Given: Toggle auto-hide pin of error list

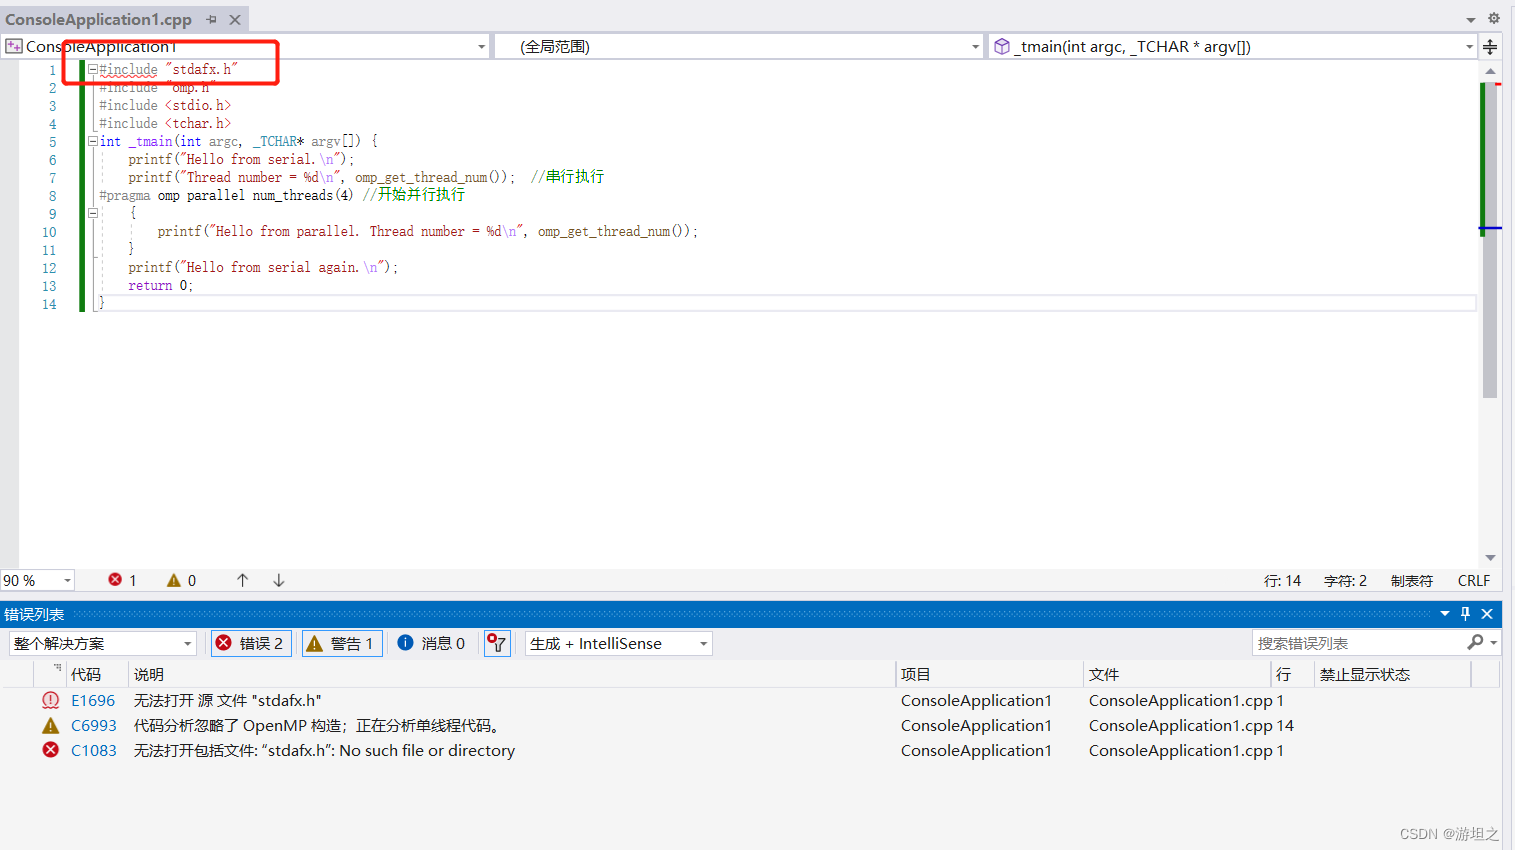Looking at the screenshot, I should click(x=1465, y=614).
